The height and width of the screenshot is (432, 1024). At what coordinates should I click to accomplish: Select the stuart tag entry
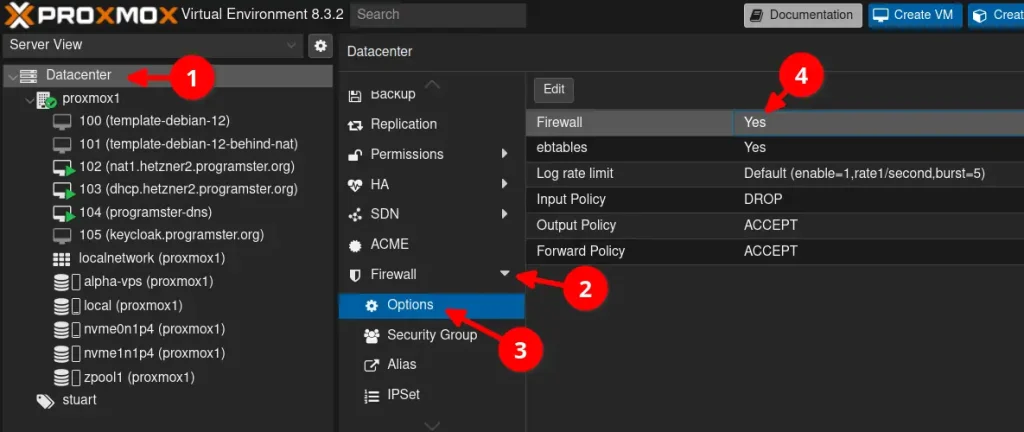(79, 399)
